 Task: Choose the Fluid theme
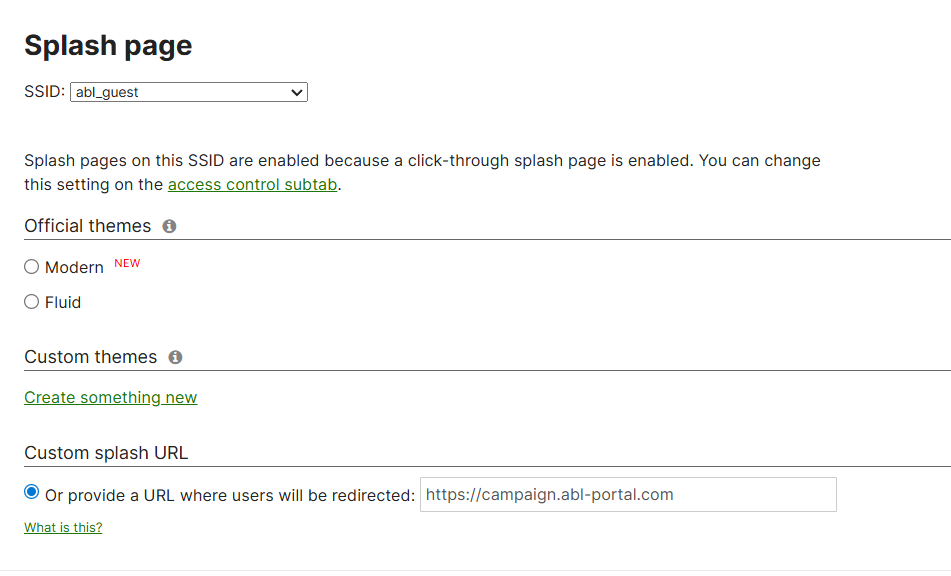31,302
